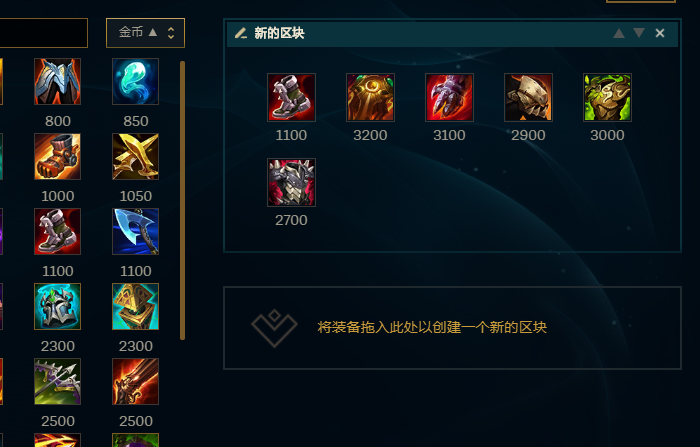Pick the green wooden armor item costing 3000
The width and height of the screenshot is (700, 447).
coord(607,97)
